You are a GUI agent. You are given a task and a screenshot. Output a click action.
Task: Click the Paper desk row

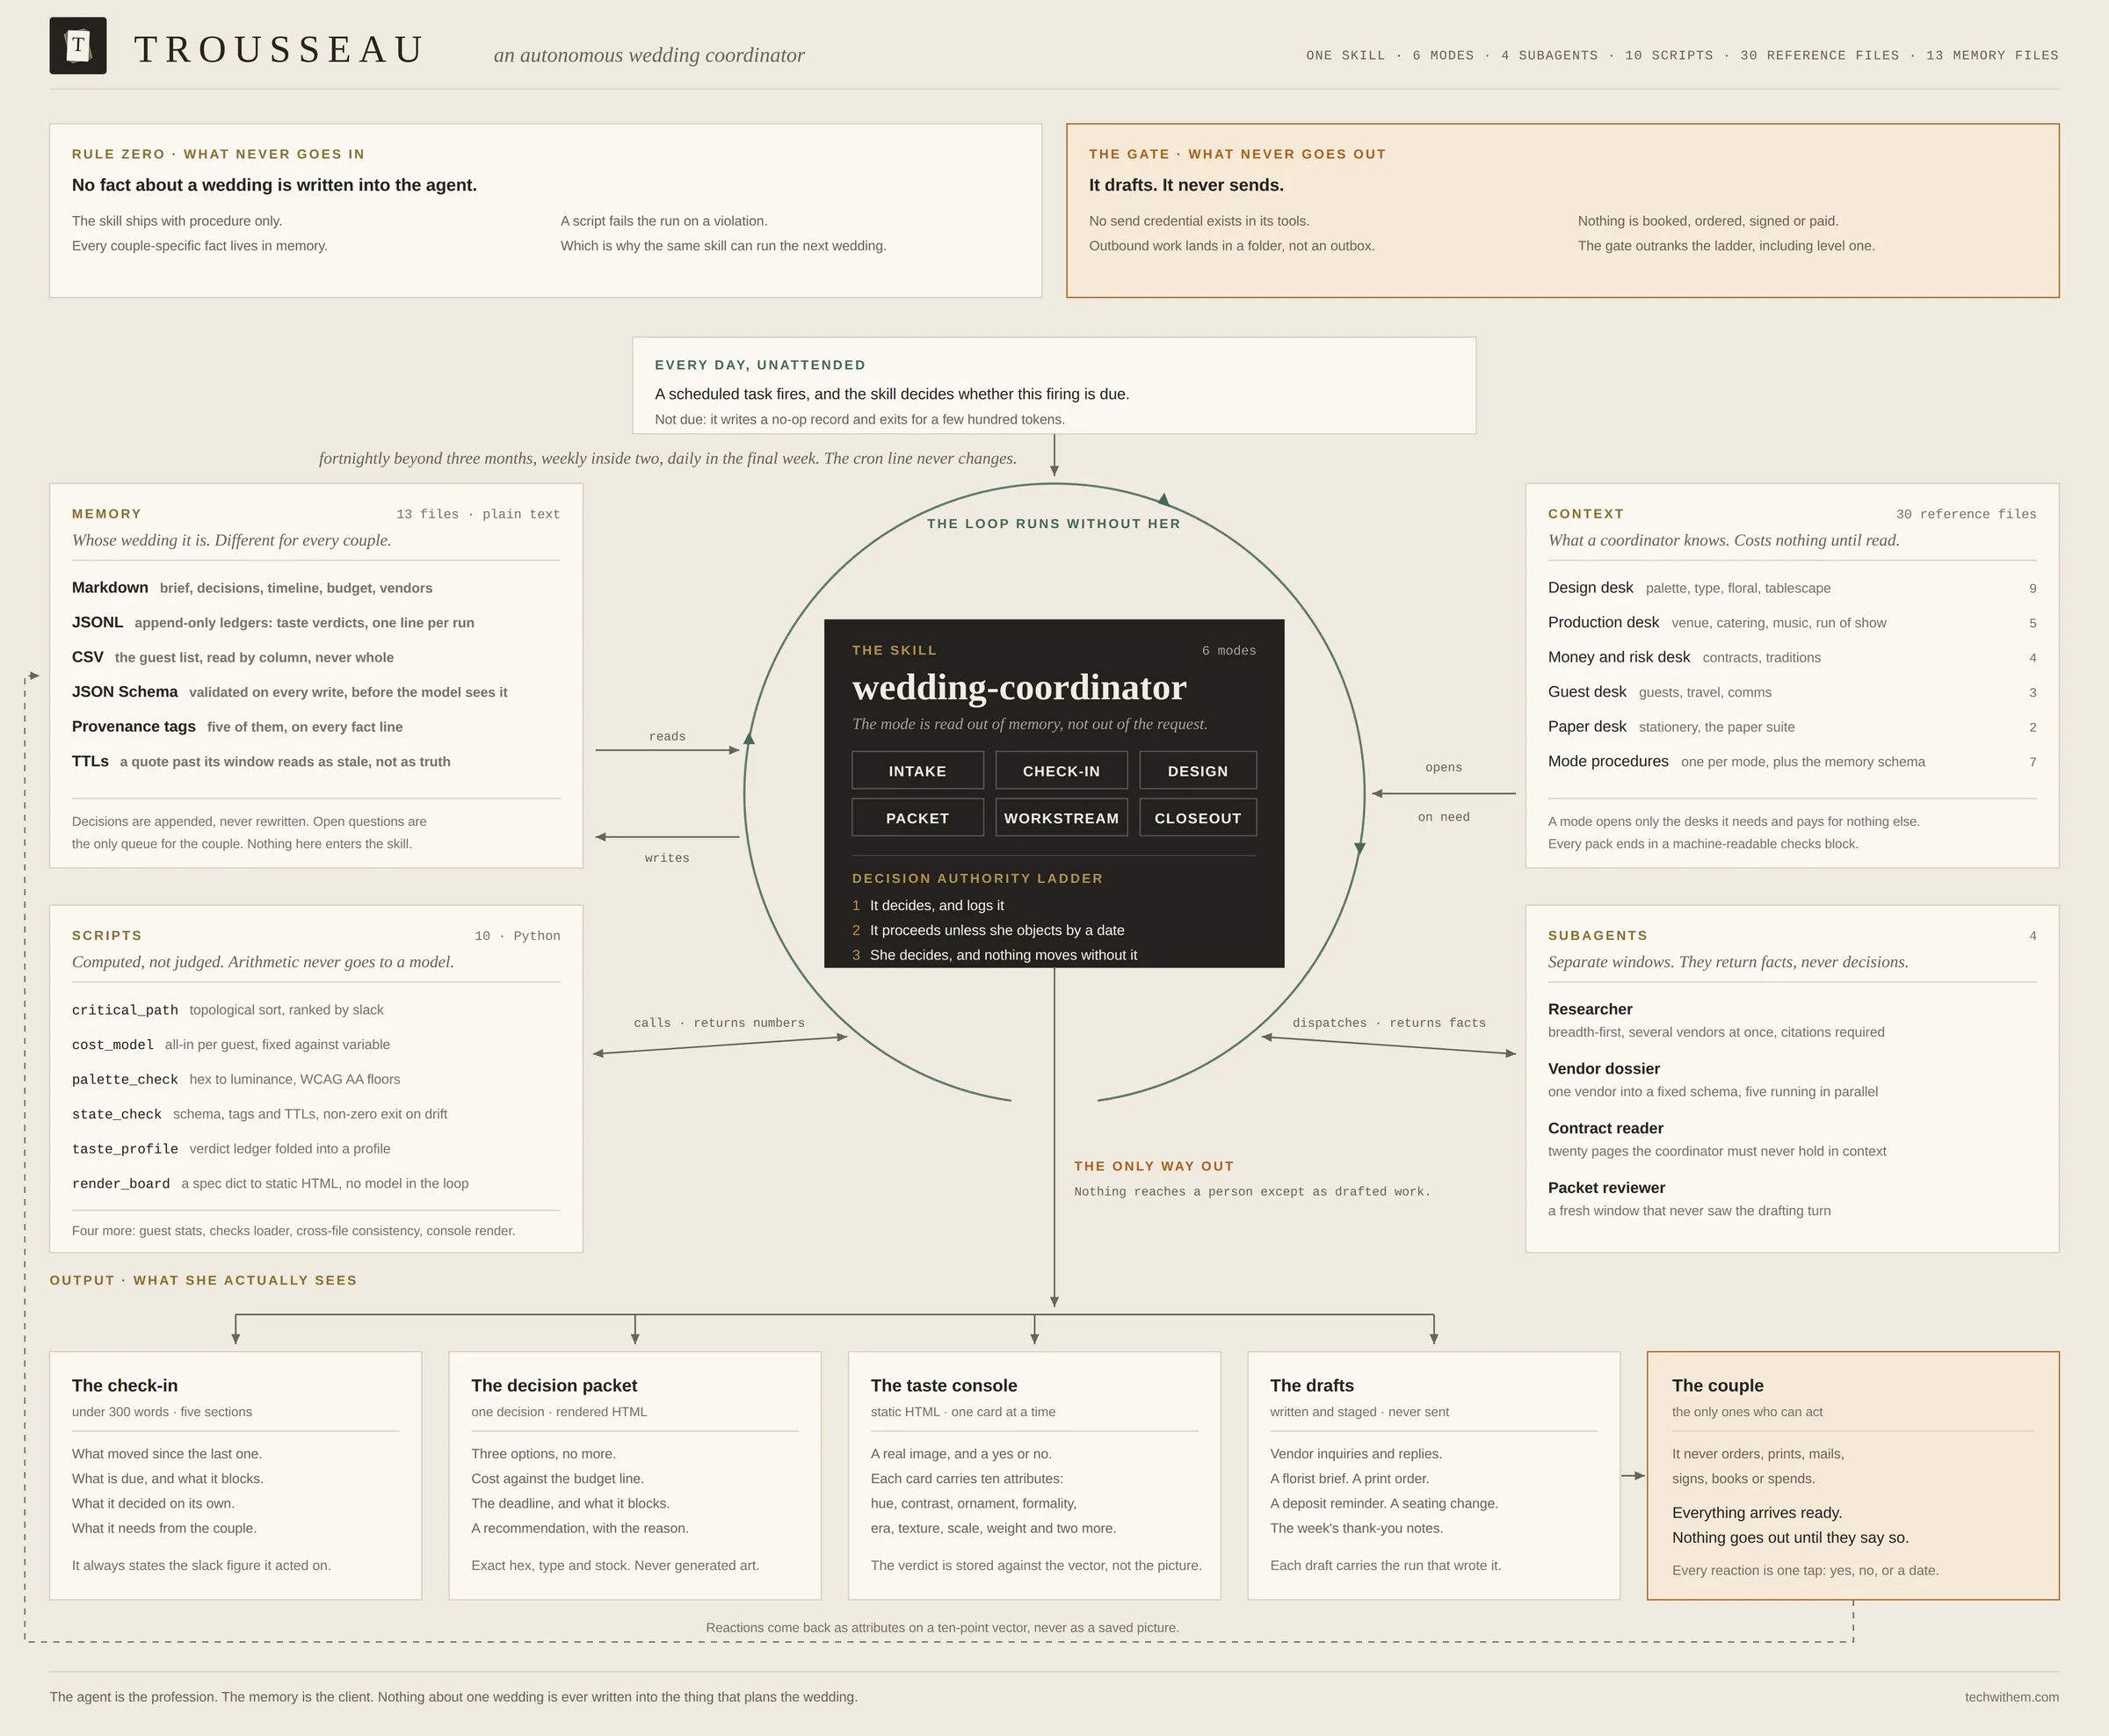[x=1792, y=727]
